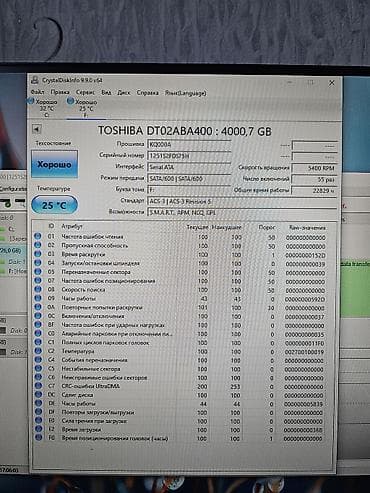The height and width of the screenshot is (493, 370).
Task: Click the Raw-значения column header
Action: (307, 228)
